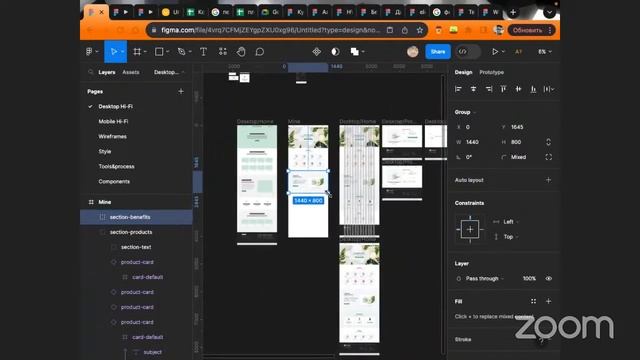Image resolution: width=640 pixels, height=360 pixels.
Task: Toggle independent corners icon
Action: (x=549, y=157)
